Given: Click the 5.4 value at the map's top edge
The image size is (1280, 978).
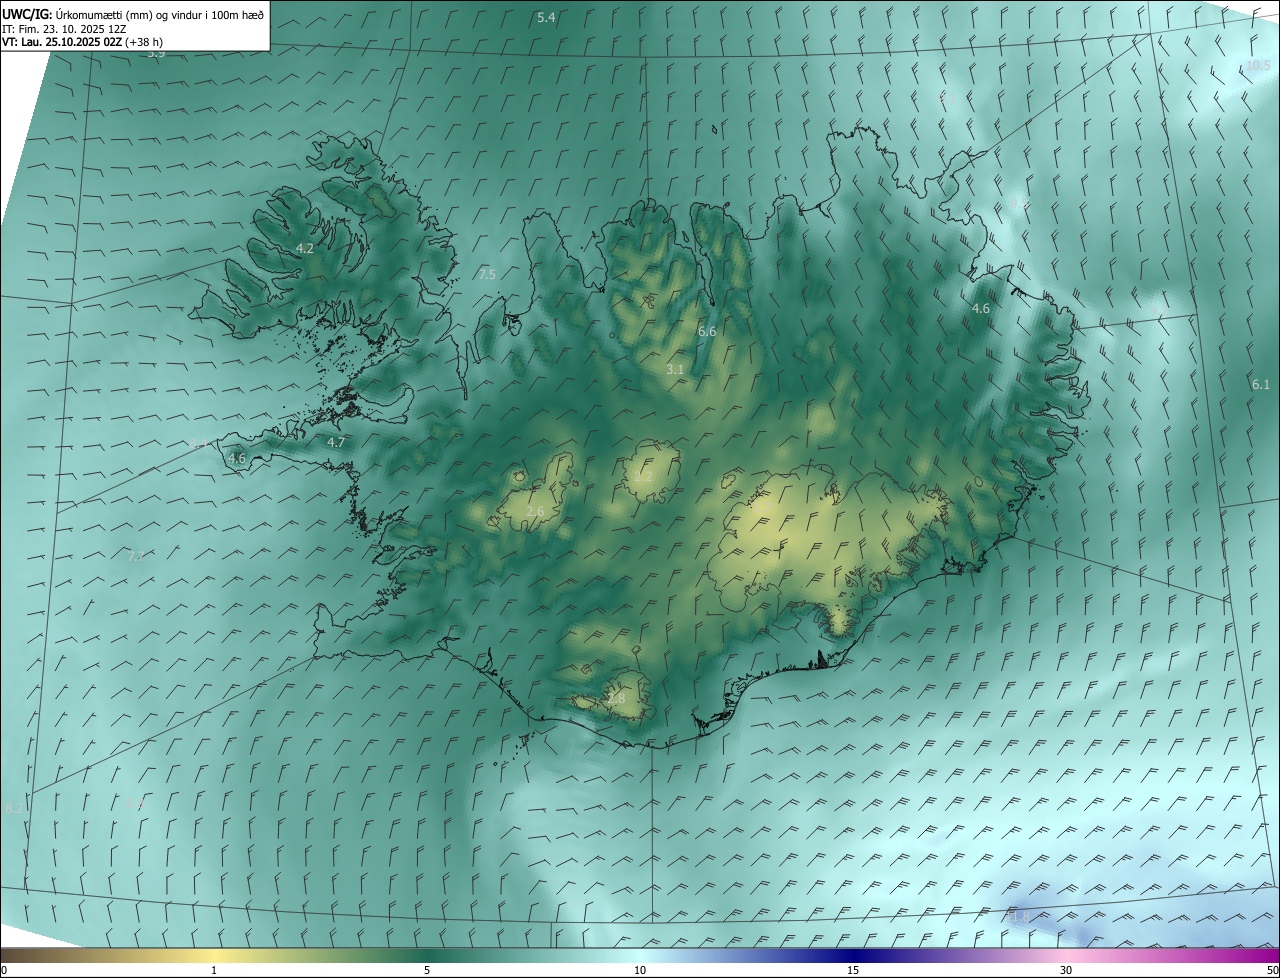Looking at the screenshot, I should (x=546, y=18).
